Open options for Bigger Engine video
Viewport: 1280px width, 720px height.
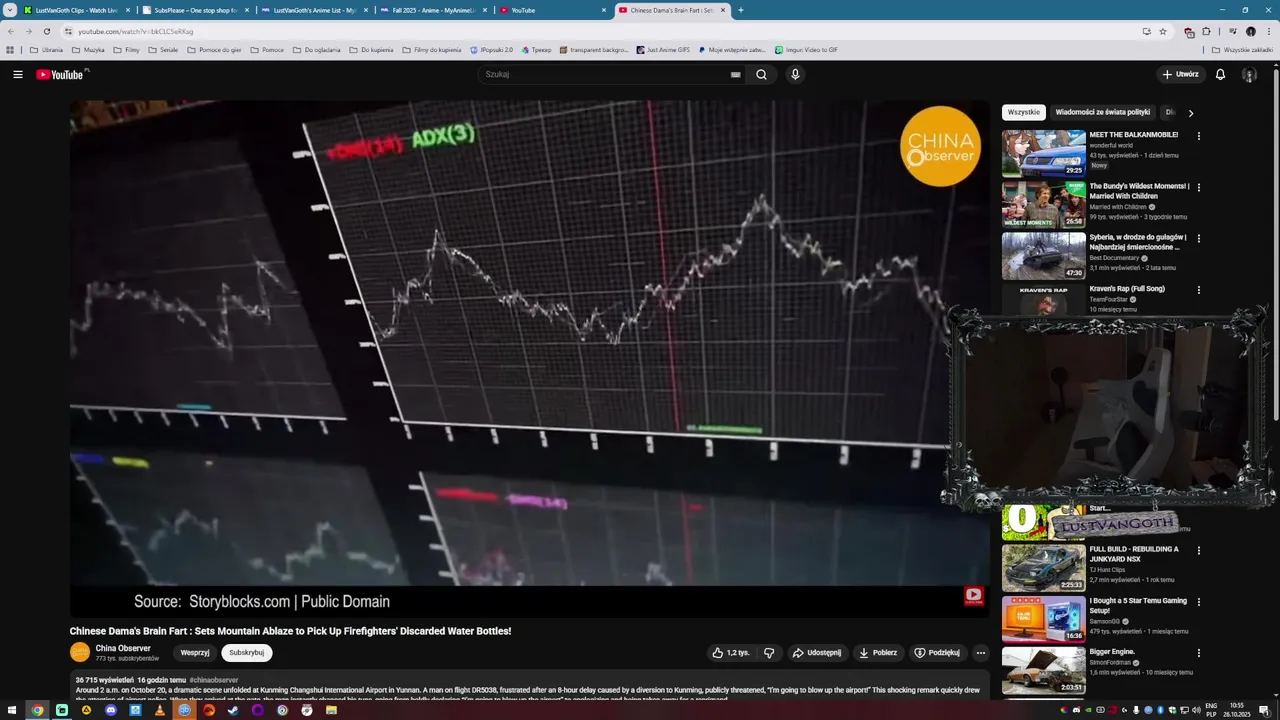(1199, 653)
